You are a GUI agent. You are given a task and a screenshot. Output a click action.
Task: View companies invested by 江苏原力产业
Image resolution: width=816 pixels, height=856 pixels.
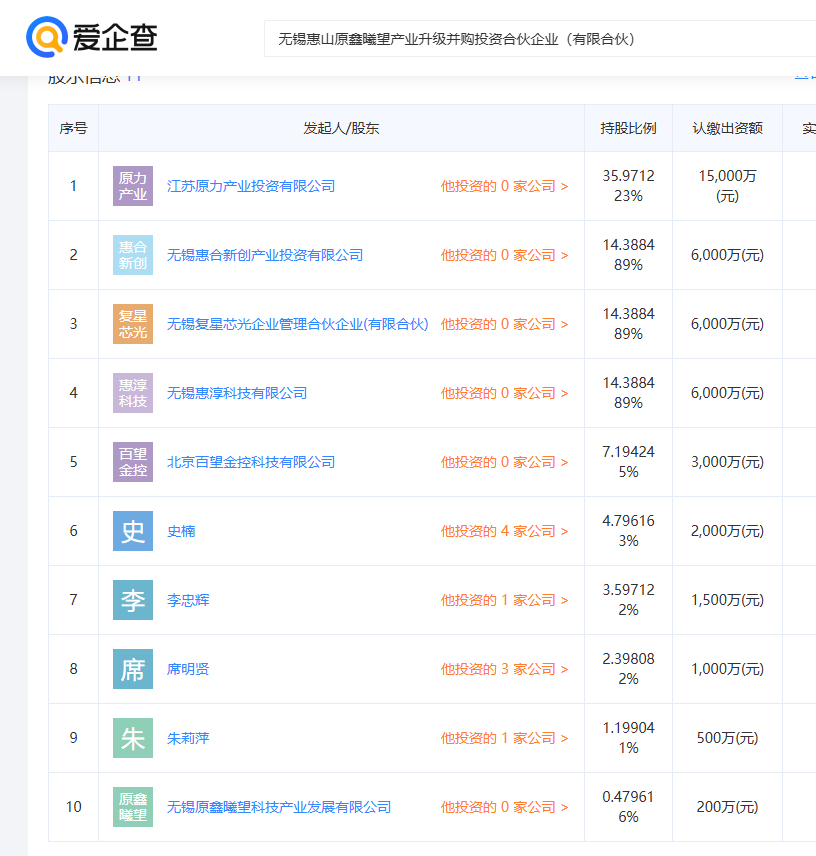coord(504,186)
